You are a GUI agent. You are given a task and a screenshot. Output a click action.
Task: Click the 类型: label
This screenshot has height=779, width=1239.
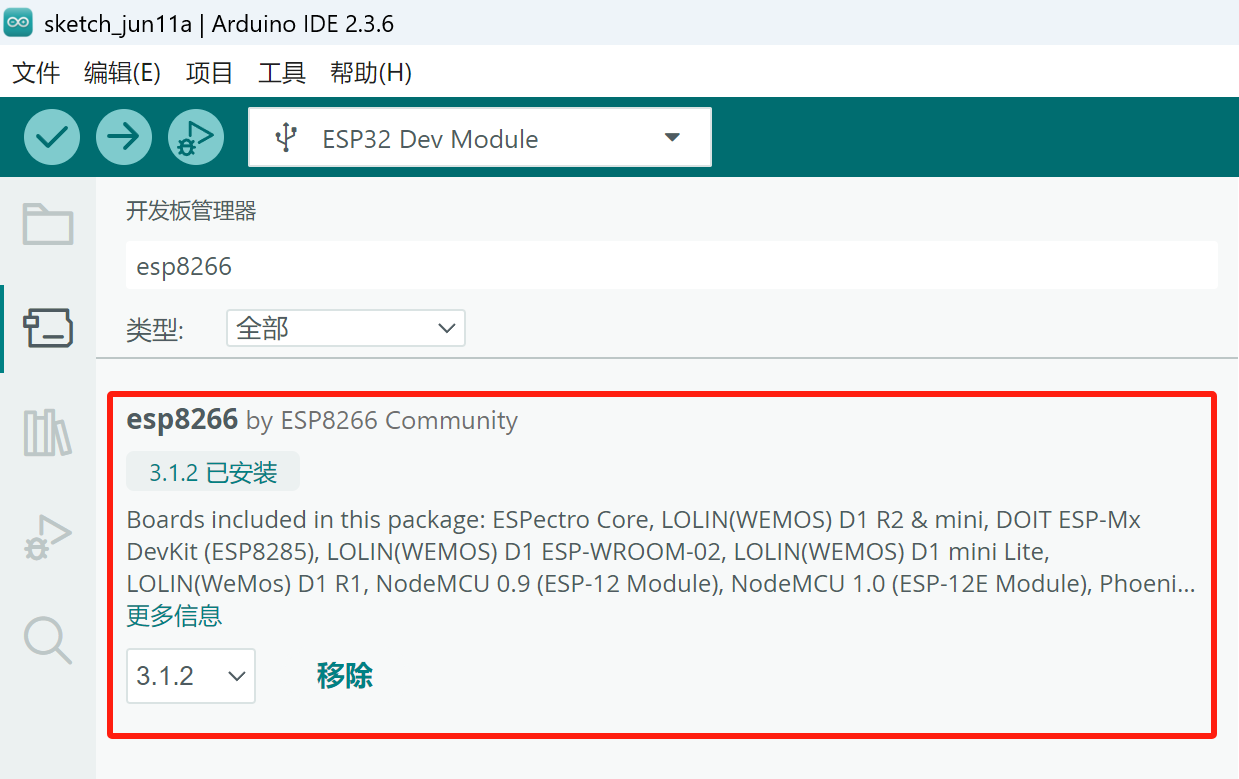155,329
